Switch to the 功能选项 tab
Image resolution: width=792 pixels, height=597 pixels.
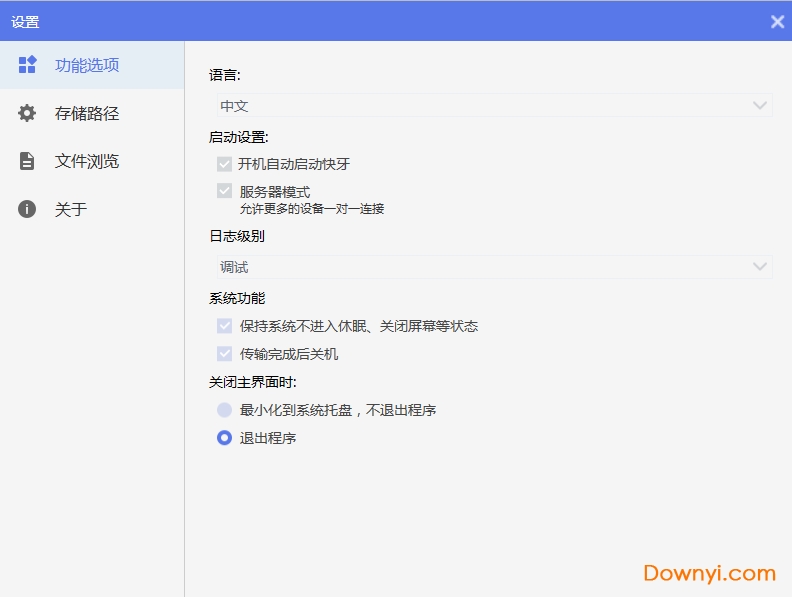87,65
